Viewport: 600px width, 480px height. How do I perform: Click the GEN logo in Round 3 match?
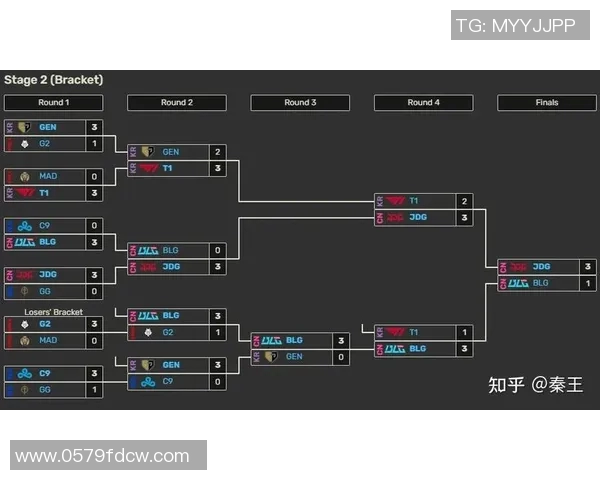point(271,357)
